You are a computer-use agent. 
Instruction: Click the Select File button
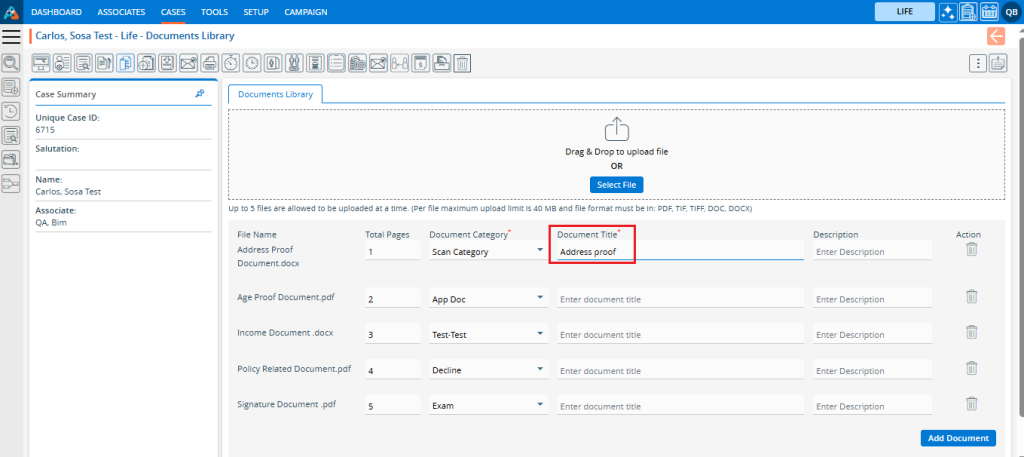tap(616, 185)
